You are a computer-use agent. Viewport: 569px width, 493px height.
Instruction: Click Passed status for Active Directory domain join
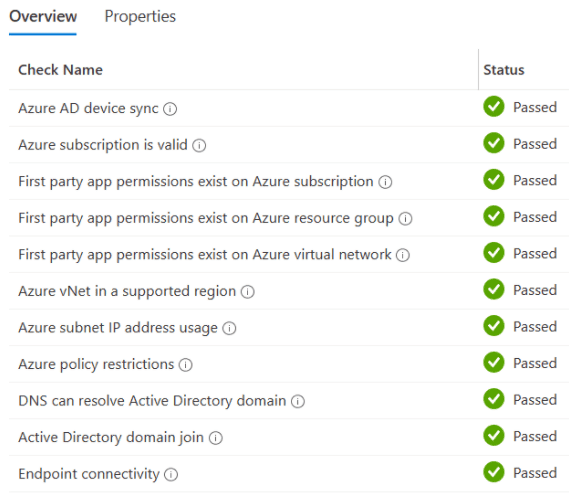click(535, 436)
